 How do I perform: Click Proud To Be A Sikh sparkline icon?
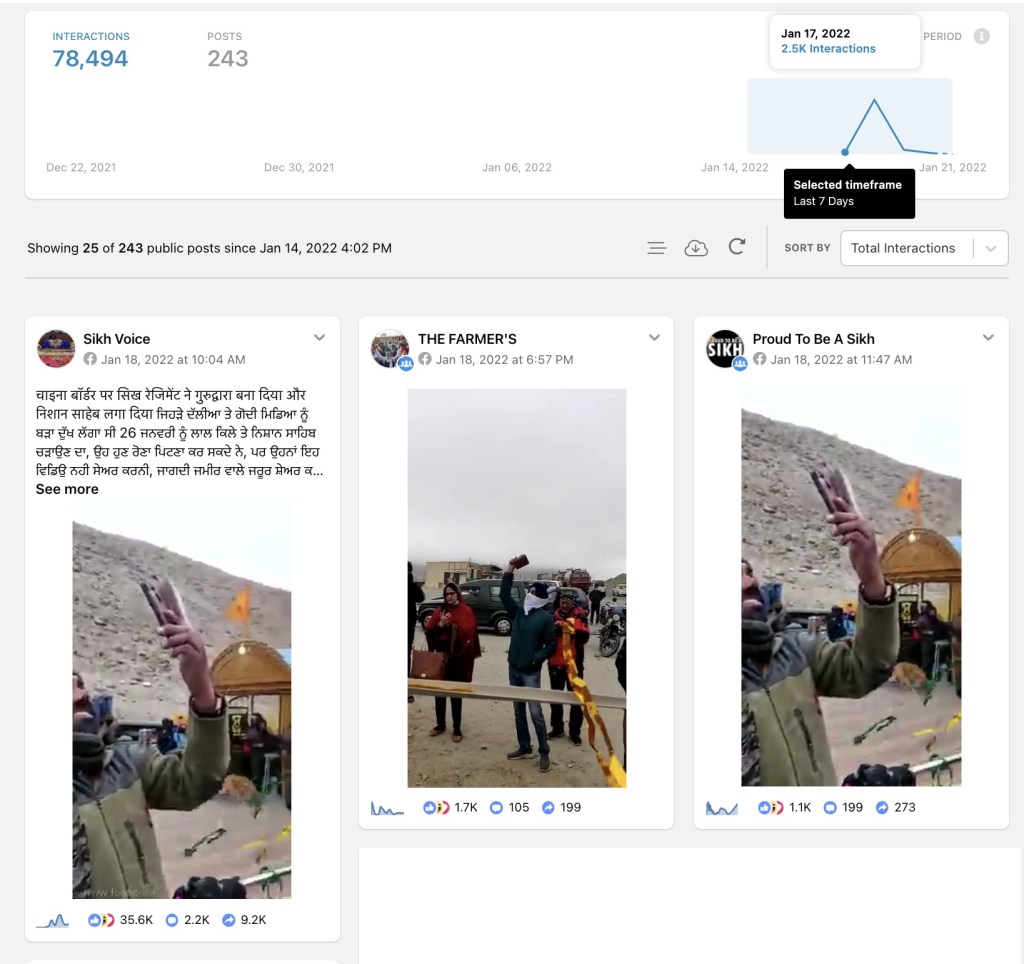click(722, 808)
